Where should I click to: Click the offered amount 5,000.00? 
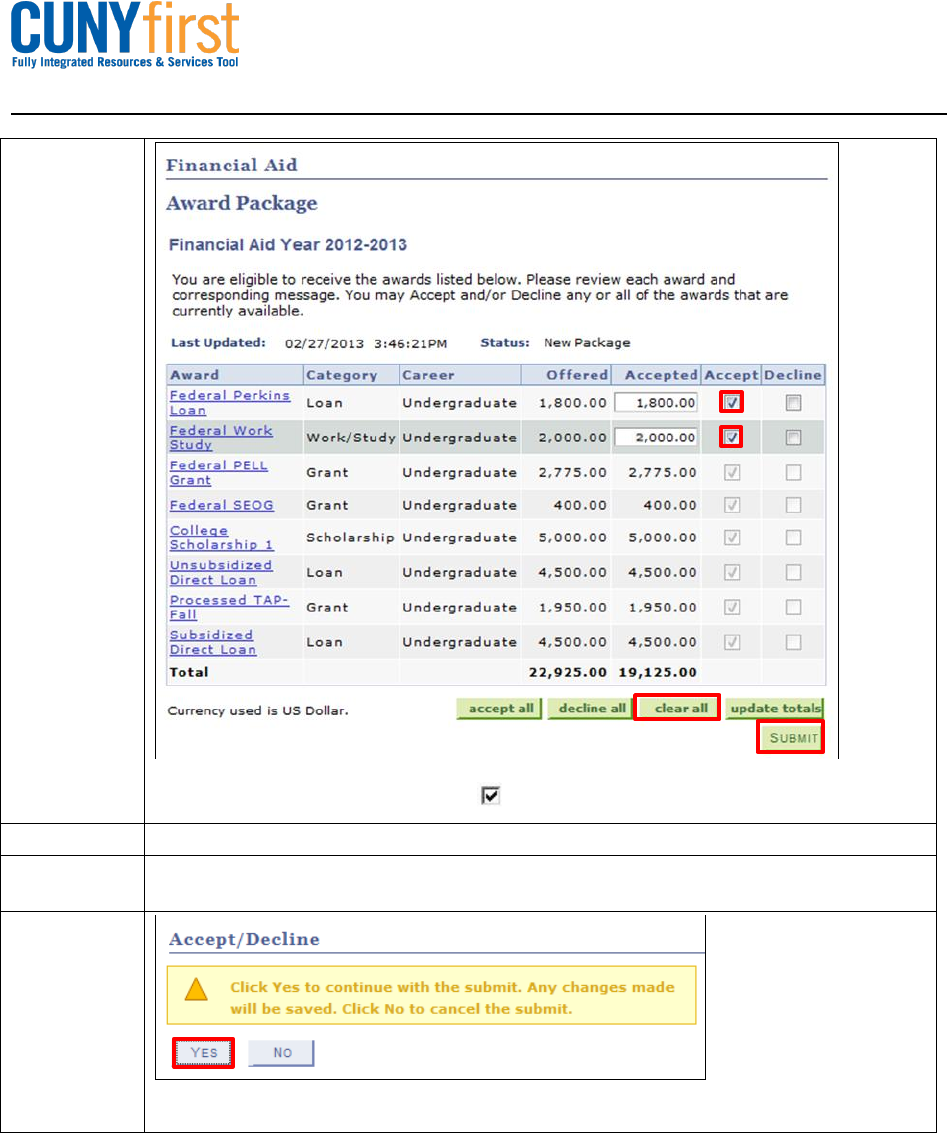pos(572,538)
